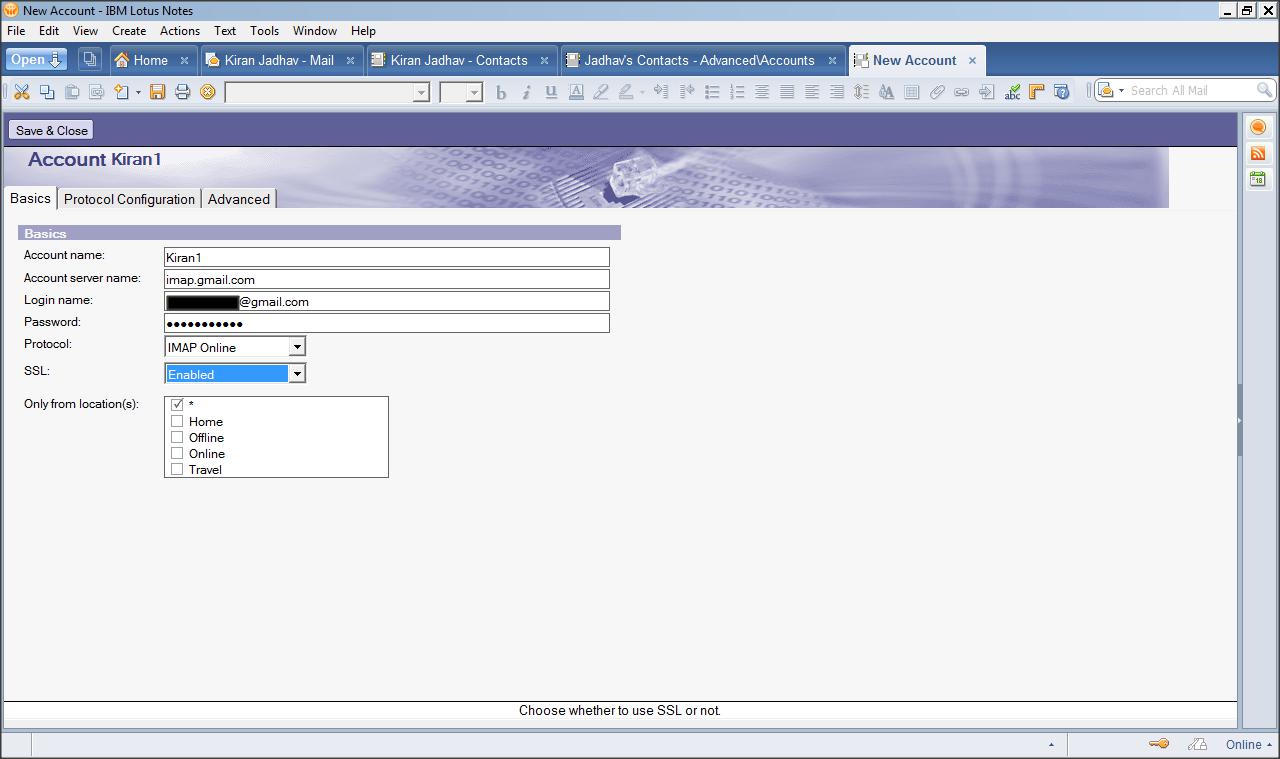The width and height of the screenshot is (1280, 759).
Task: Close the Jadhav's Contacts - Advanced\Accounts tab
Action: [x=832, y=60]
